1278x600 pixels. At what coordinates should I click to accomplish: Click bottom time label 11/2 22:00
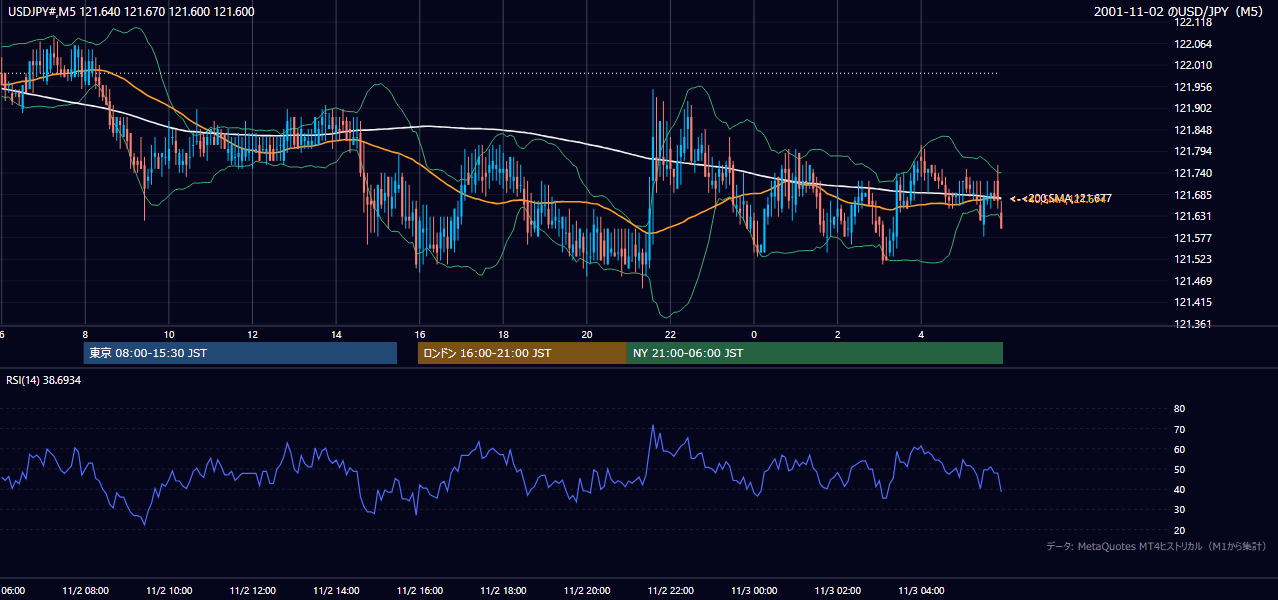click(x=670, y=591)
